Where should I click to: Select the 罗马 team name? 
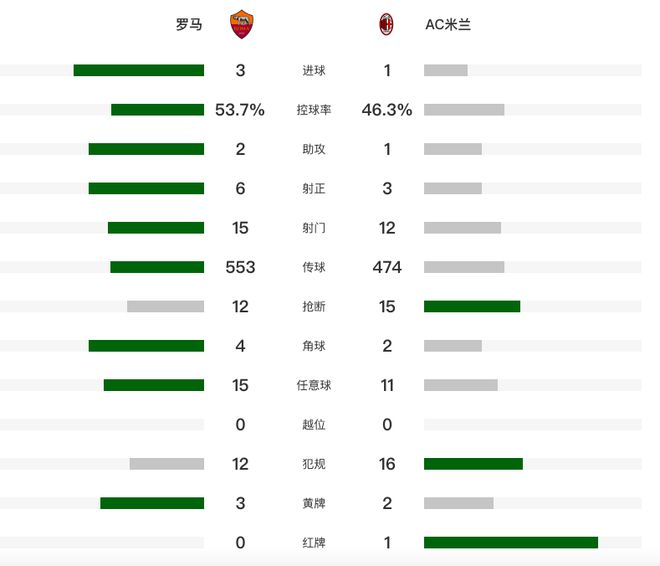point(189,25)
